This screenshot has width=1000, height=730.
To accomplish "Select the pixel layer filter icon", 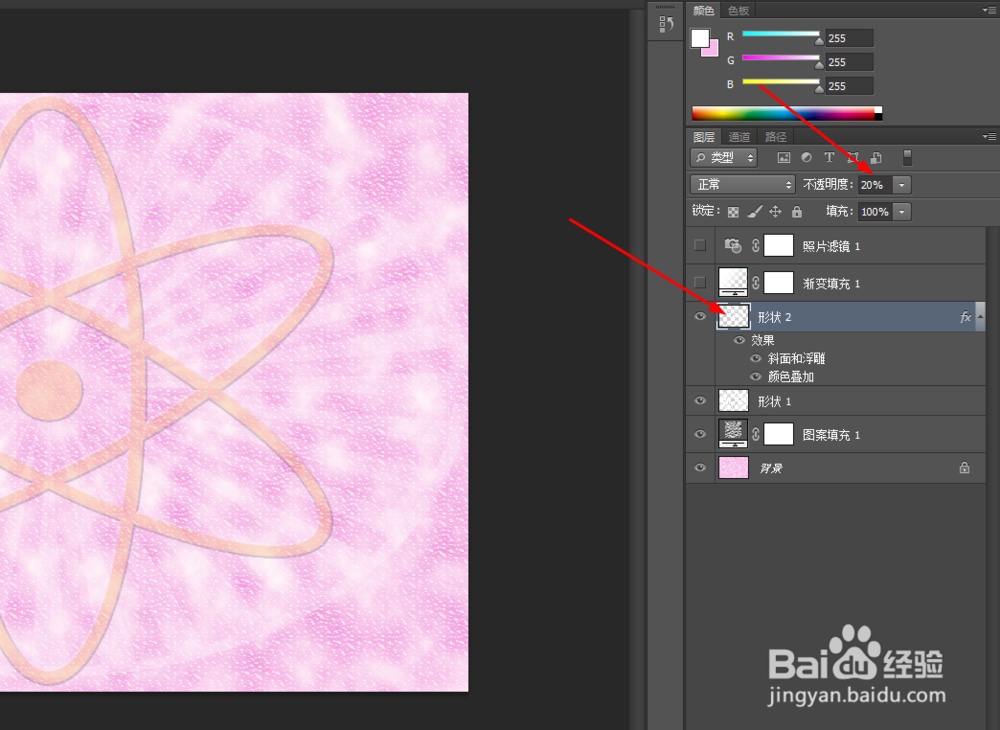I will coord(784,157).
